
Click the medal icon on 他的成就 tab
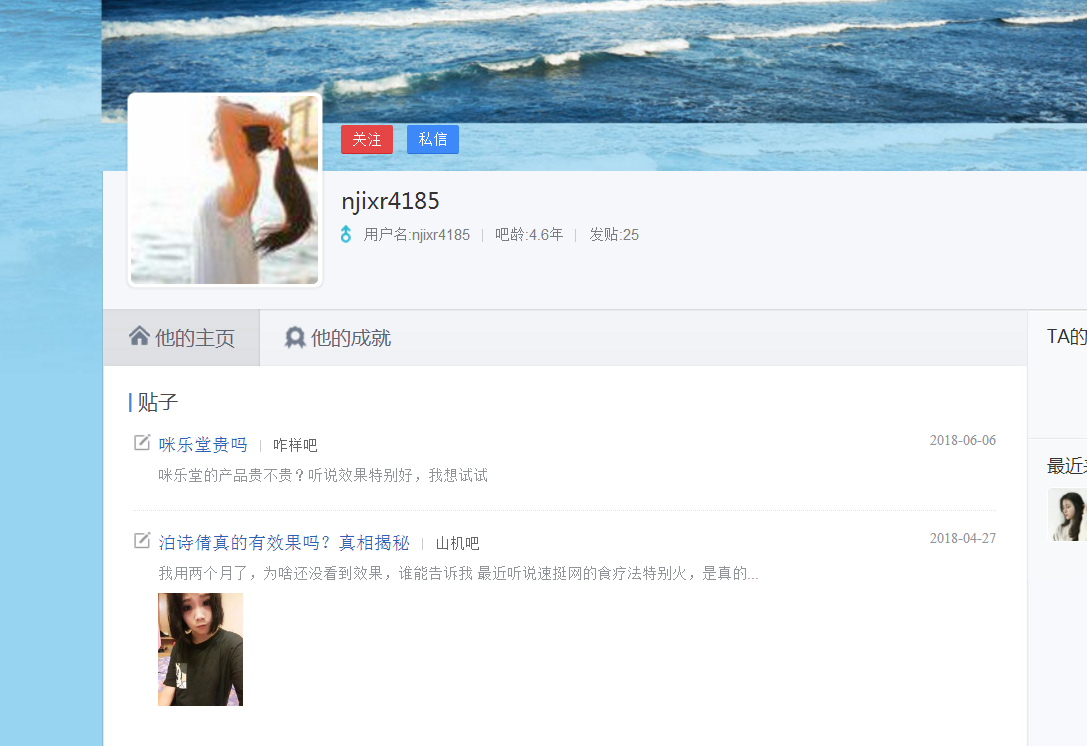coord(295,338)
